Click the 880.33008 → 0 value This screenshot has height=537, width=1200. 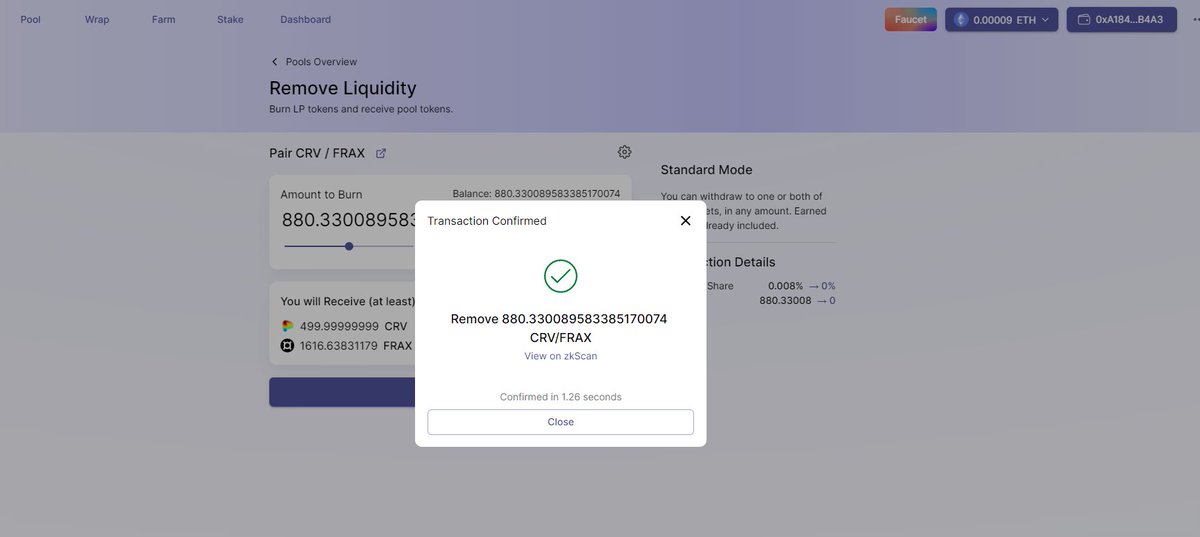(x=797, y=300)
